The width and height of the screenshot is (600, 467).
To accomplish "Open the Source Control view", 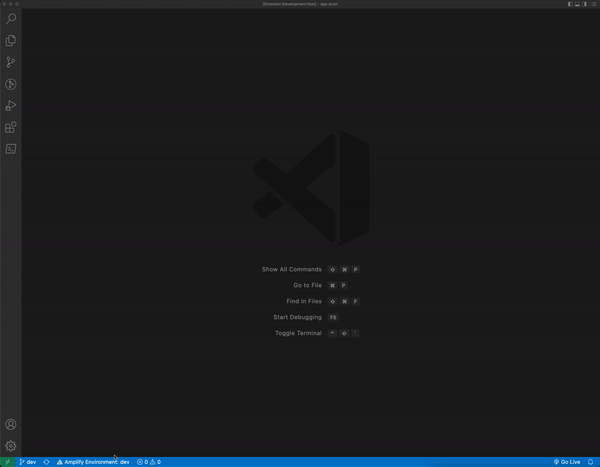I will point(11,62).
